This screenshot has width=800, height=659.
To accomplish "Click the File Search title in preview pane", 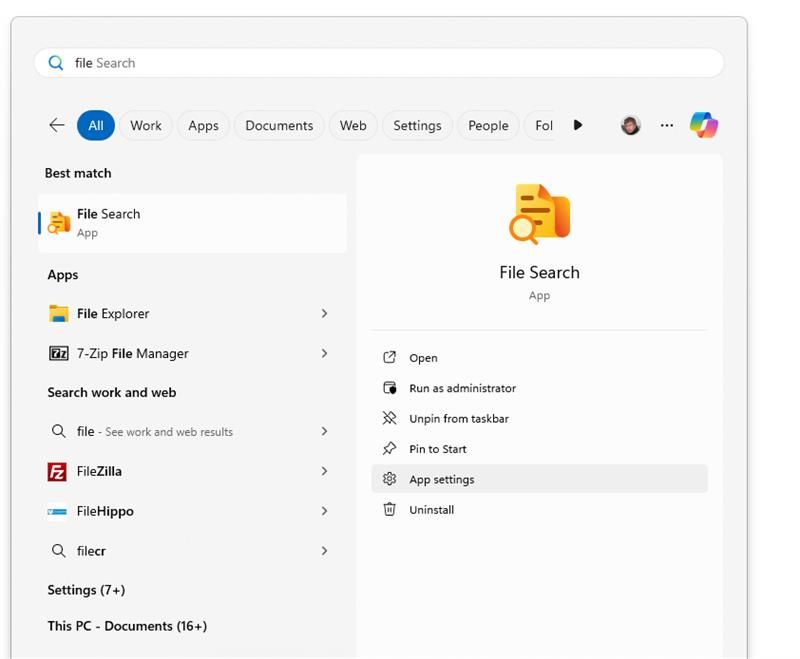I will click(x=539, y=272).
